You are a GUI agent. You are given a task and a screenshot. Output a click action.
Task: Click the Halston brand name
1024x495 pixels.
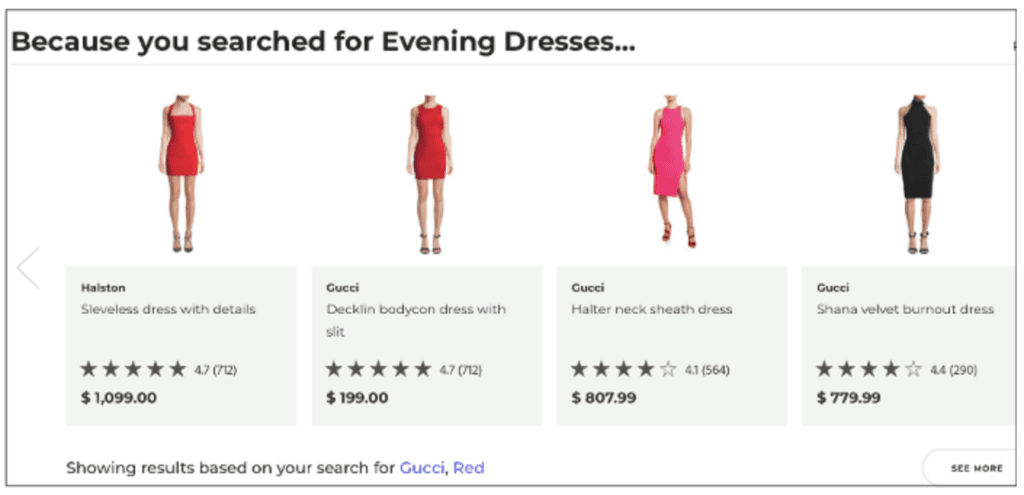point(103,287)
